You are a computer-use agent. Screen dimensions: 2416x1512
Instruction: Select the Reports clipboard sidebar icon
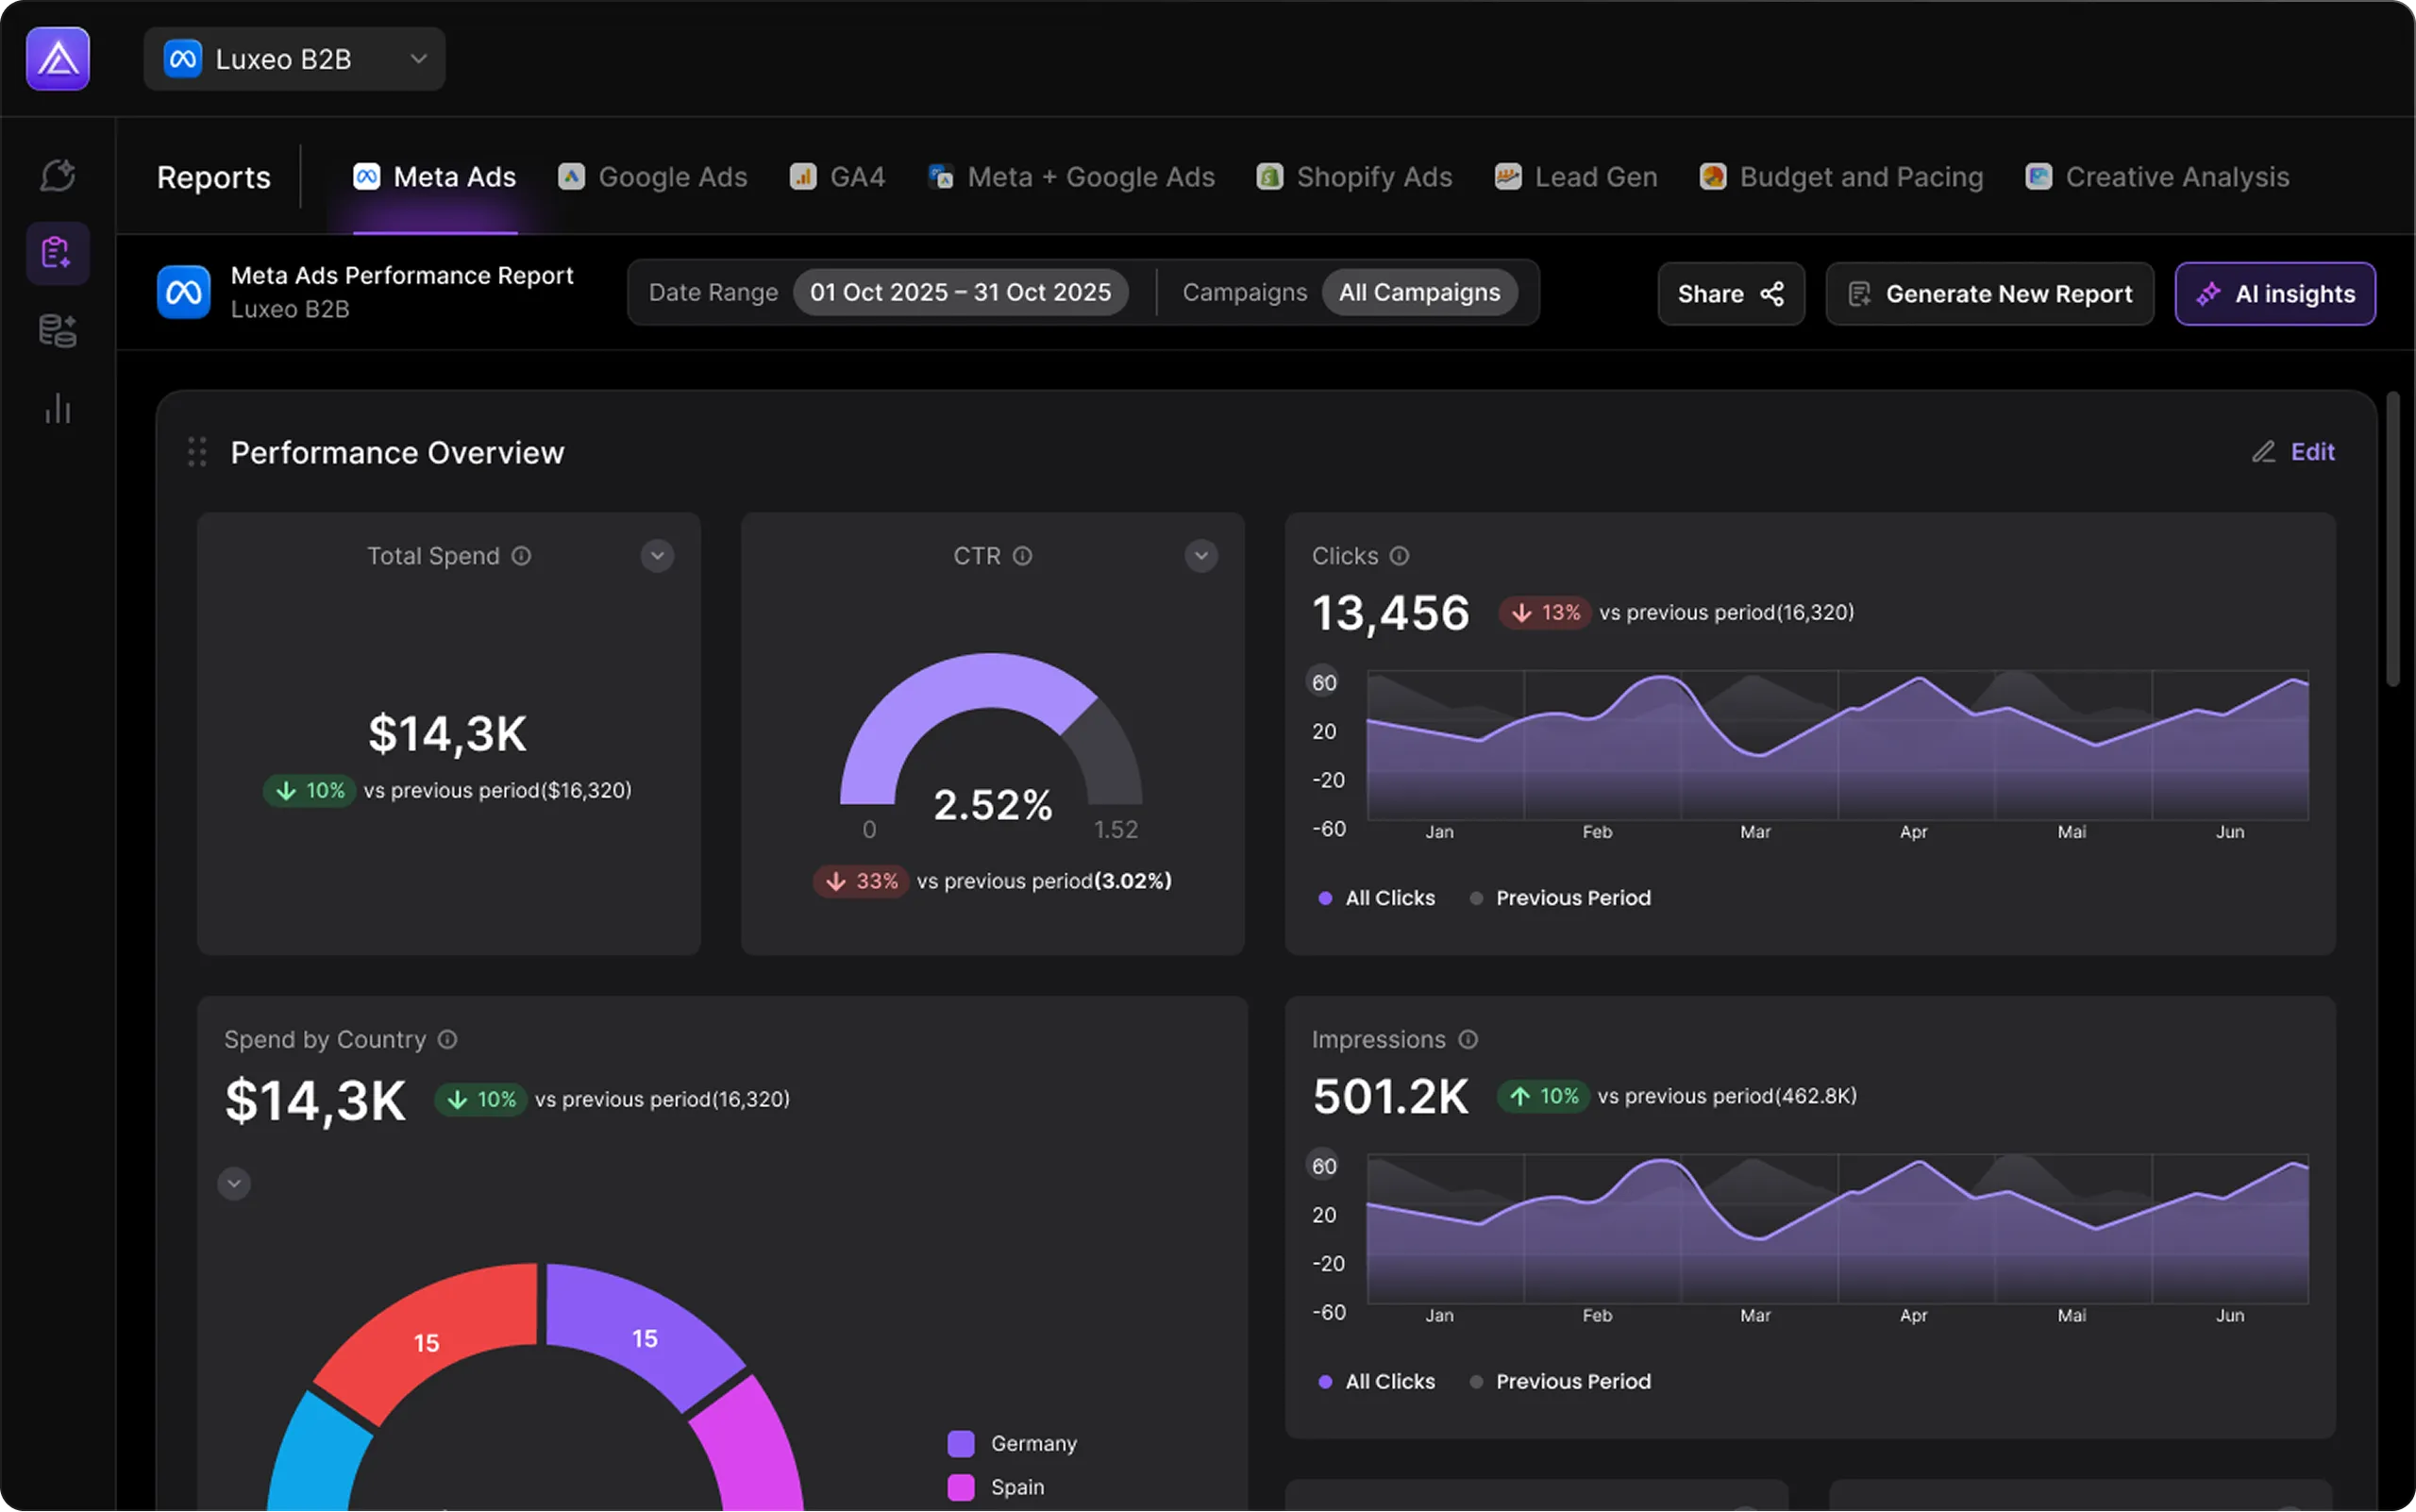(x=58, y=253)
